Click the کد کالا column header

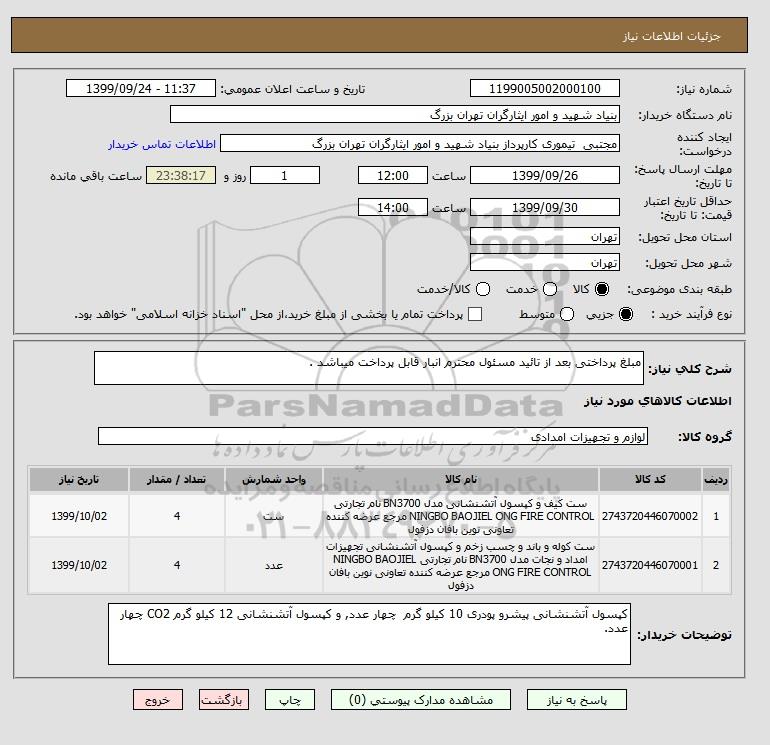coord(650,479)
